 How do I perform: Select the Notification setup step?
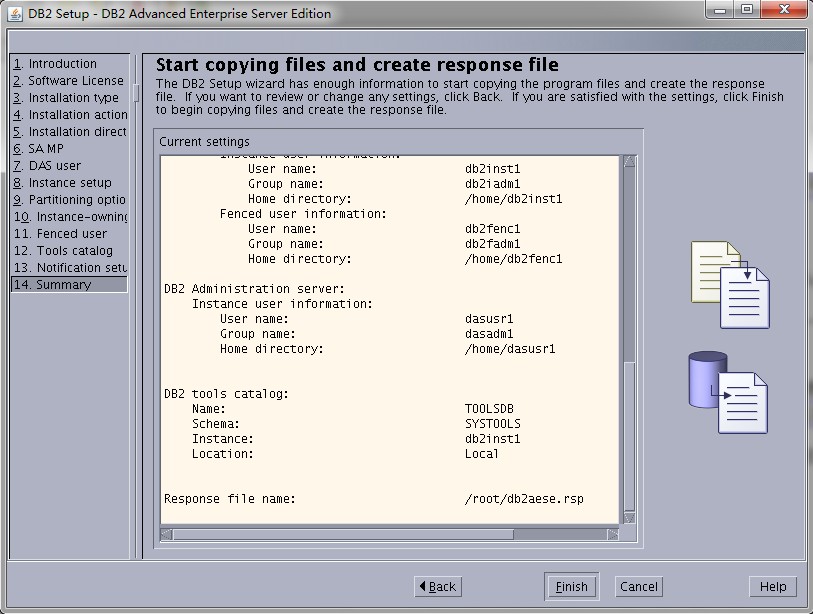point(69,268)
